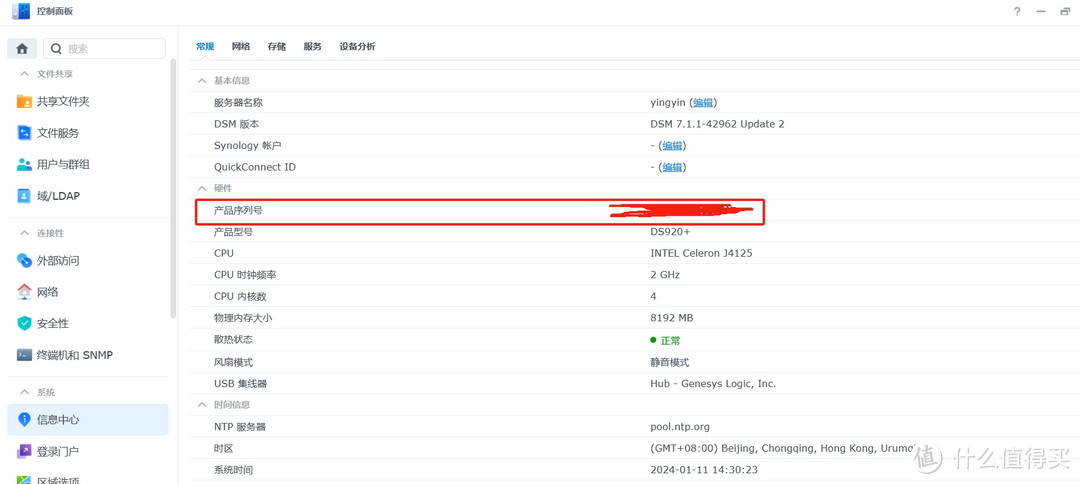This screenshot has width=1080, height=484.
Task: Select the DS920+ model value
Action: (x=670, y=232)
